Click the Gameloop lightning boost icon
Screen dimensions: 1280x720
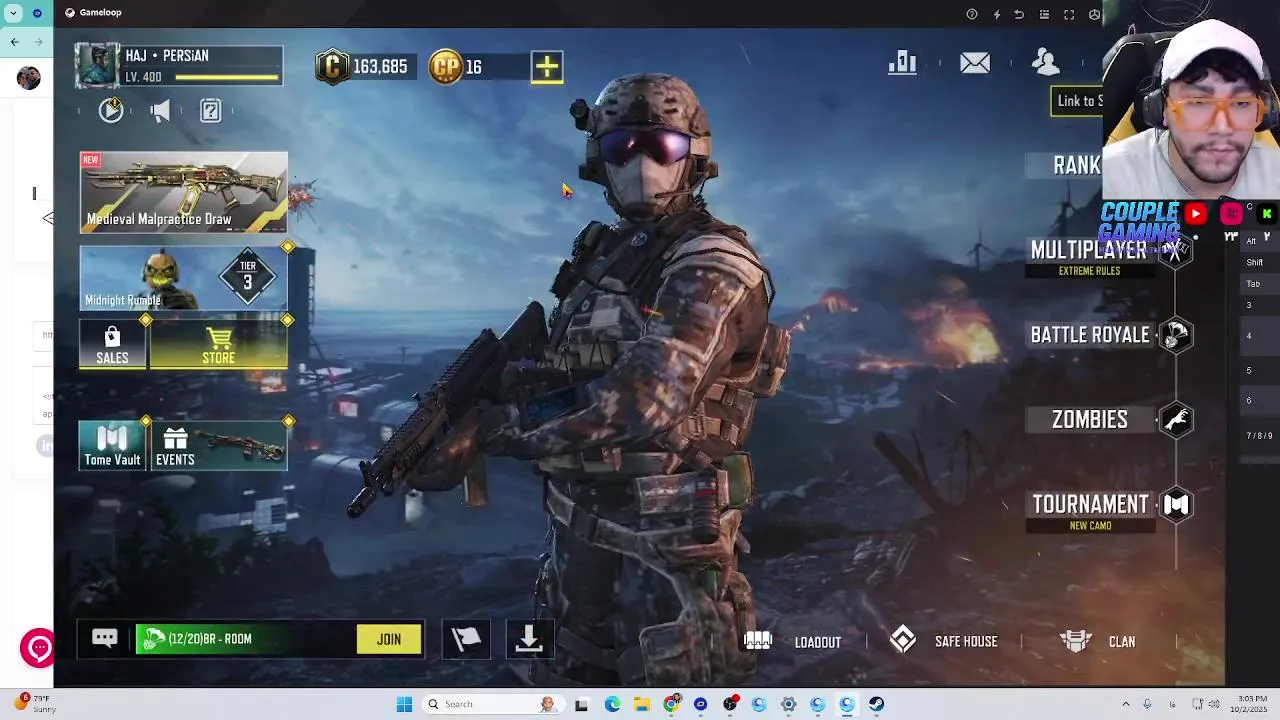coord(996,14)
